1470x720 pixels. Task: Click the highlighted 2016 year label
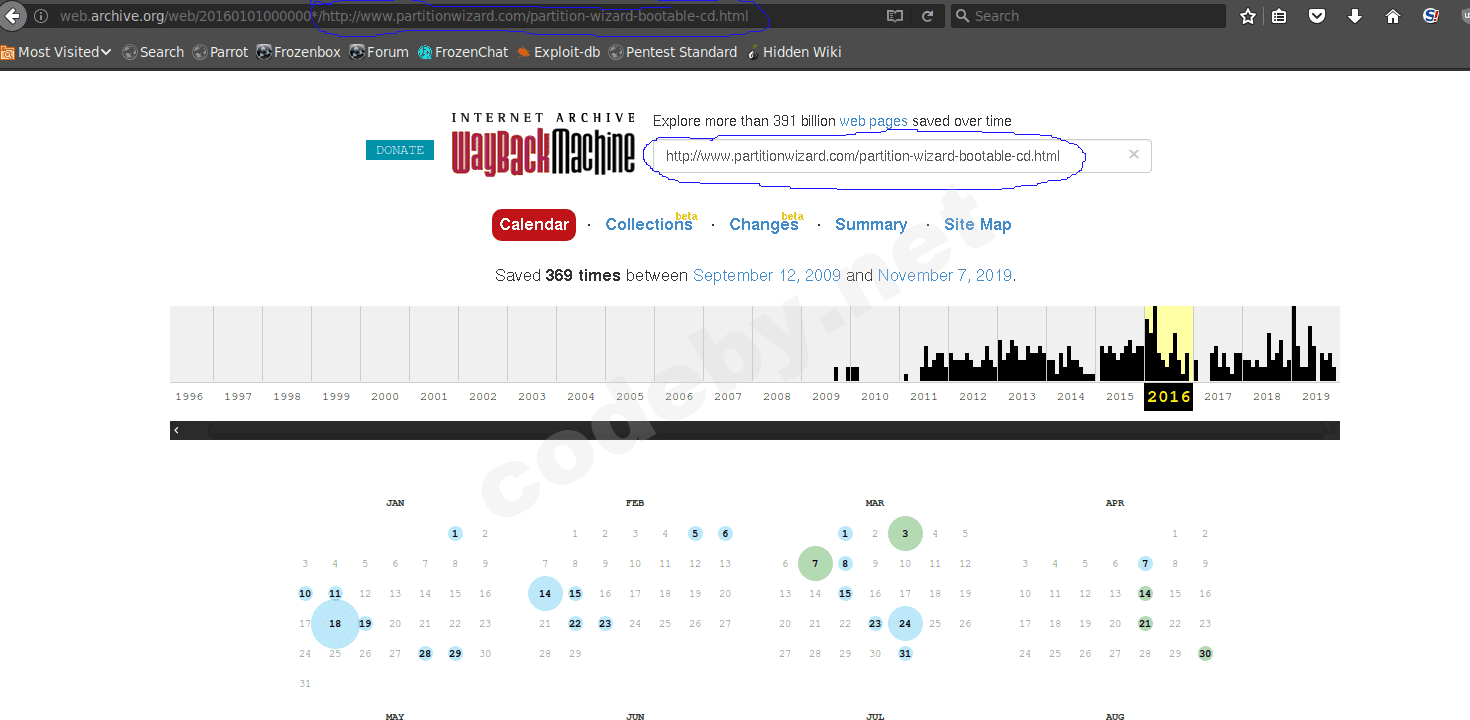click(1169, 397)
